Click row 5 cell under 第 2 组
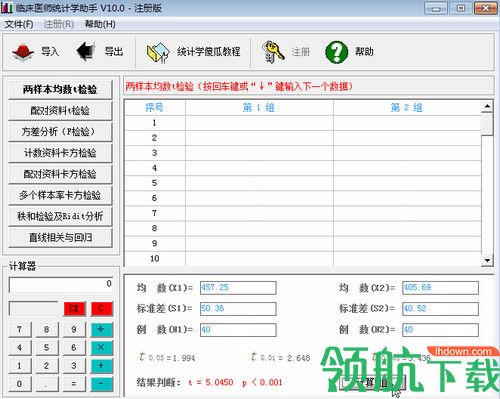 407,183
